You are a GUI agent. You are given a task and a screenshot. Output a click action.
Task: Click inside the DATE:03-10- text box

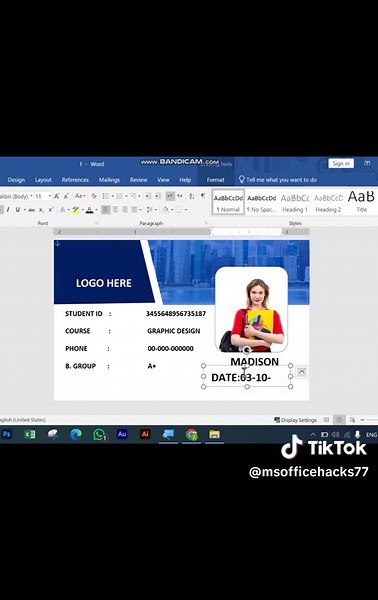click(x=247, y=377)
